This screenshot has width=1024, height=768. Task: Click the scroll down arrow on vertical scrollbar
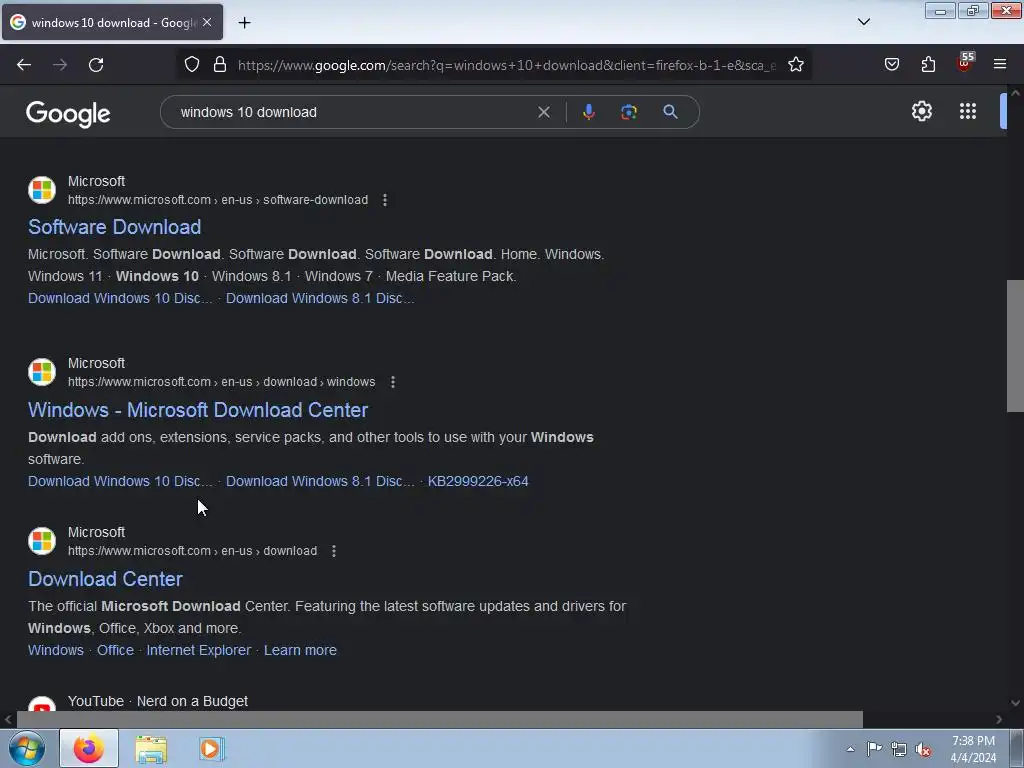coord(1015,703)
